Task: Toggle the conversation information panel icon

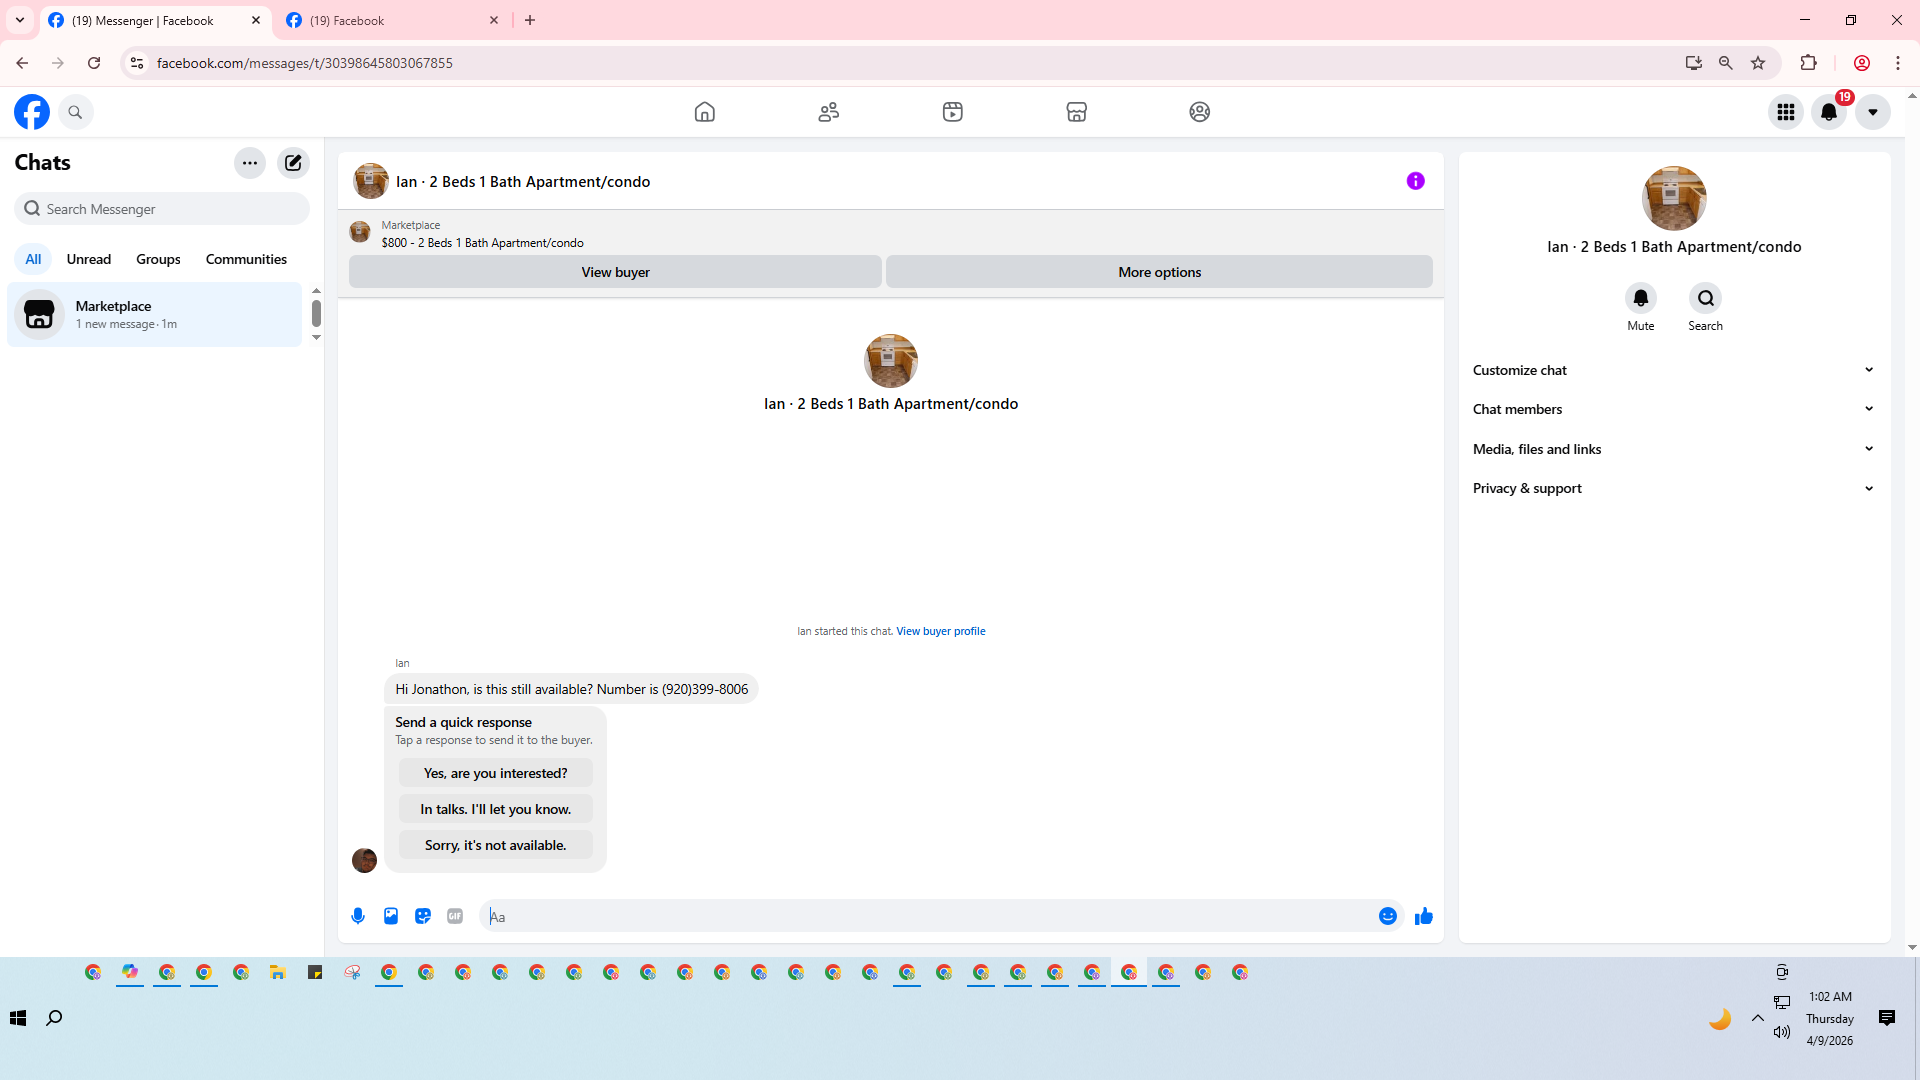Action: [1415, 181]
